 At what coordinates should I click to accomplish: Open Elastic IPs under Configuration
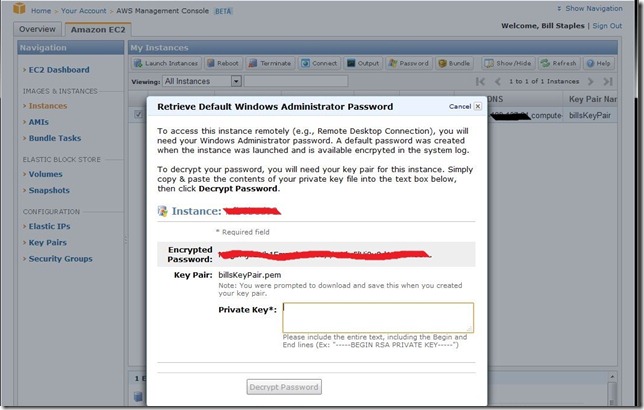[x=49, y=226]
